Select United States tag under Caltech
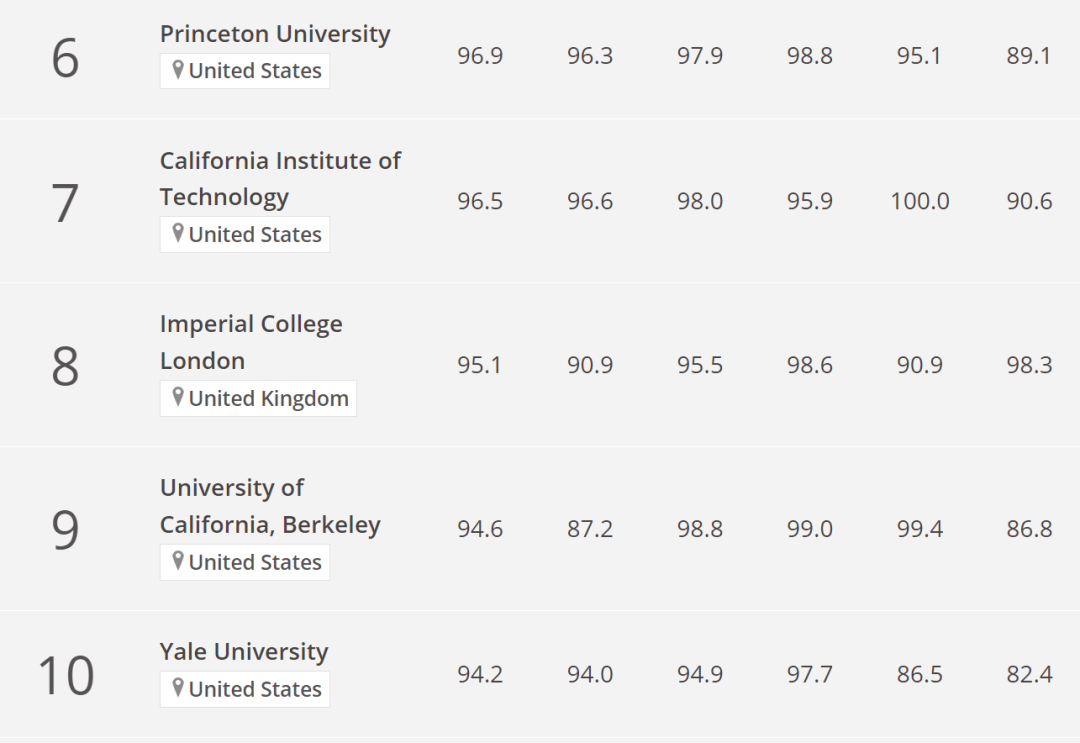The image size is (1080, 743). [245, 235]
